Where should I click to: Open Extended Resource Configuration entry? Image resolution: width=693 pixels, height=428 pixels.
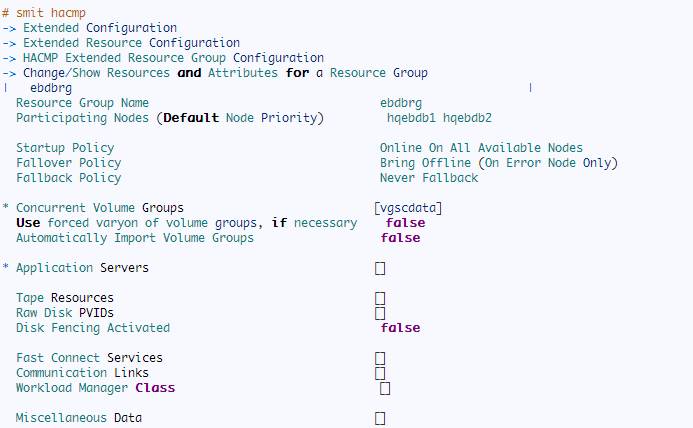131,43
